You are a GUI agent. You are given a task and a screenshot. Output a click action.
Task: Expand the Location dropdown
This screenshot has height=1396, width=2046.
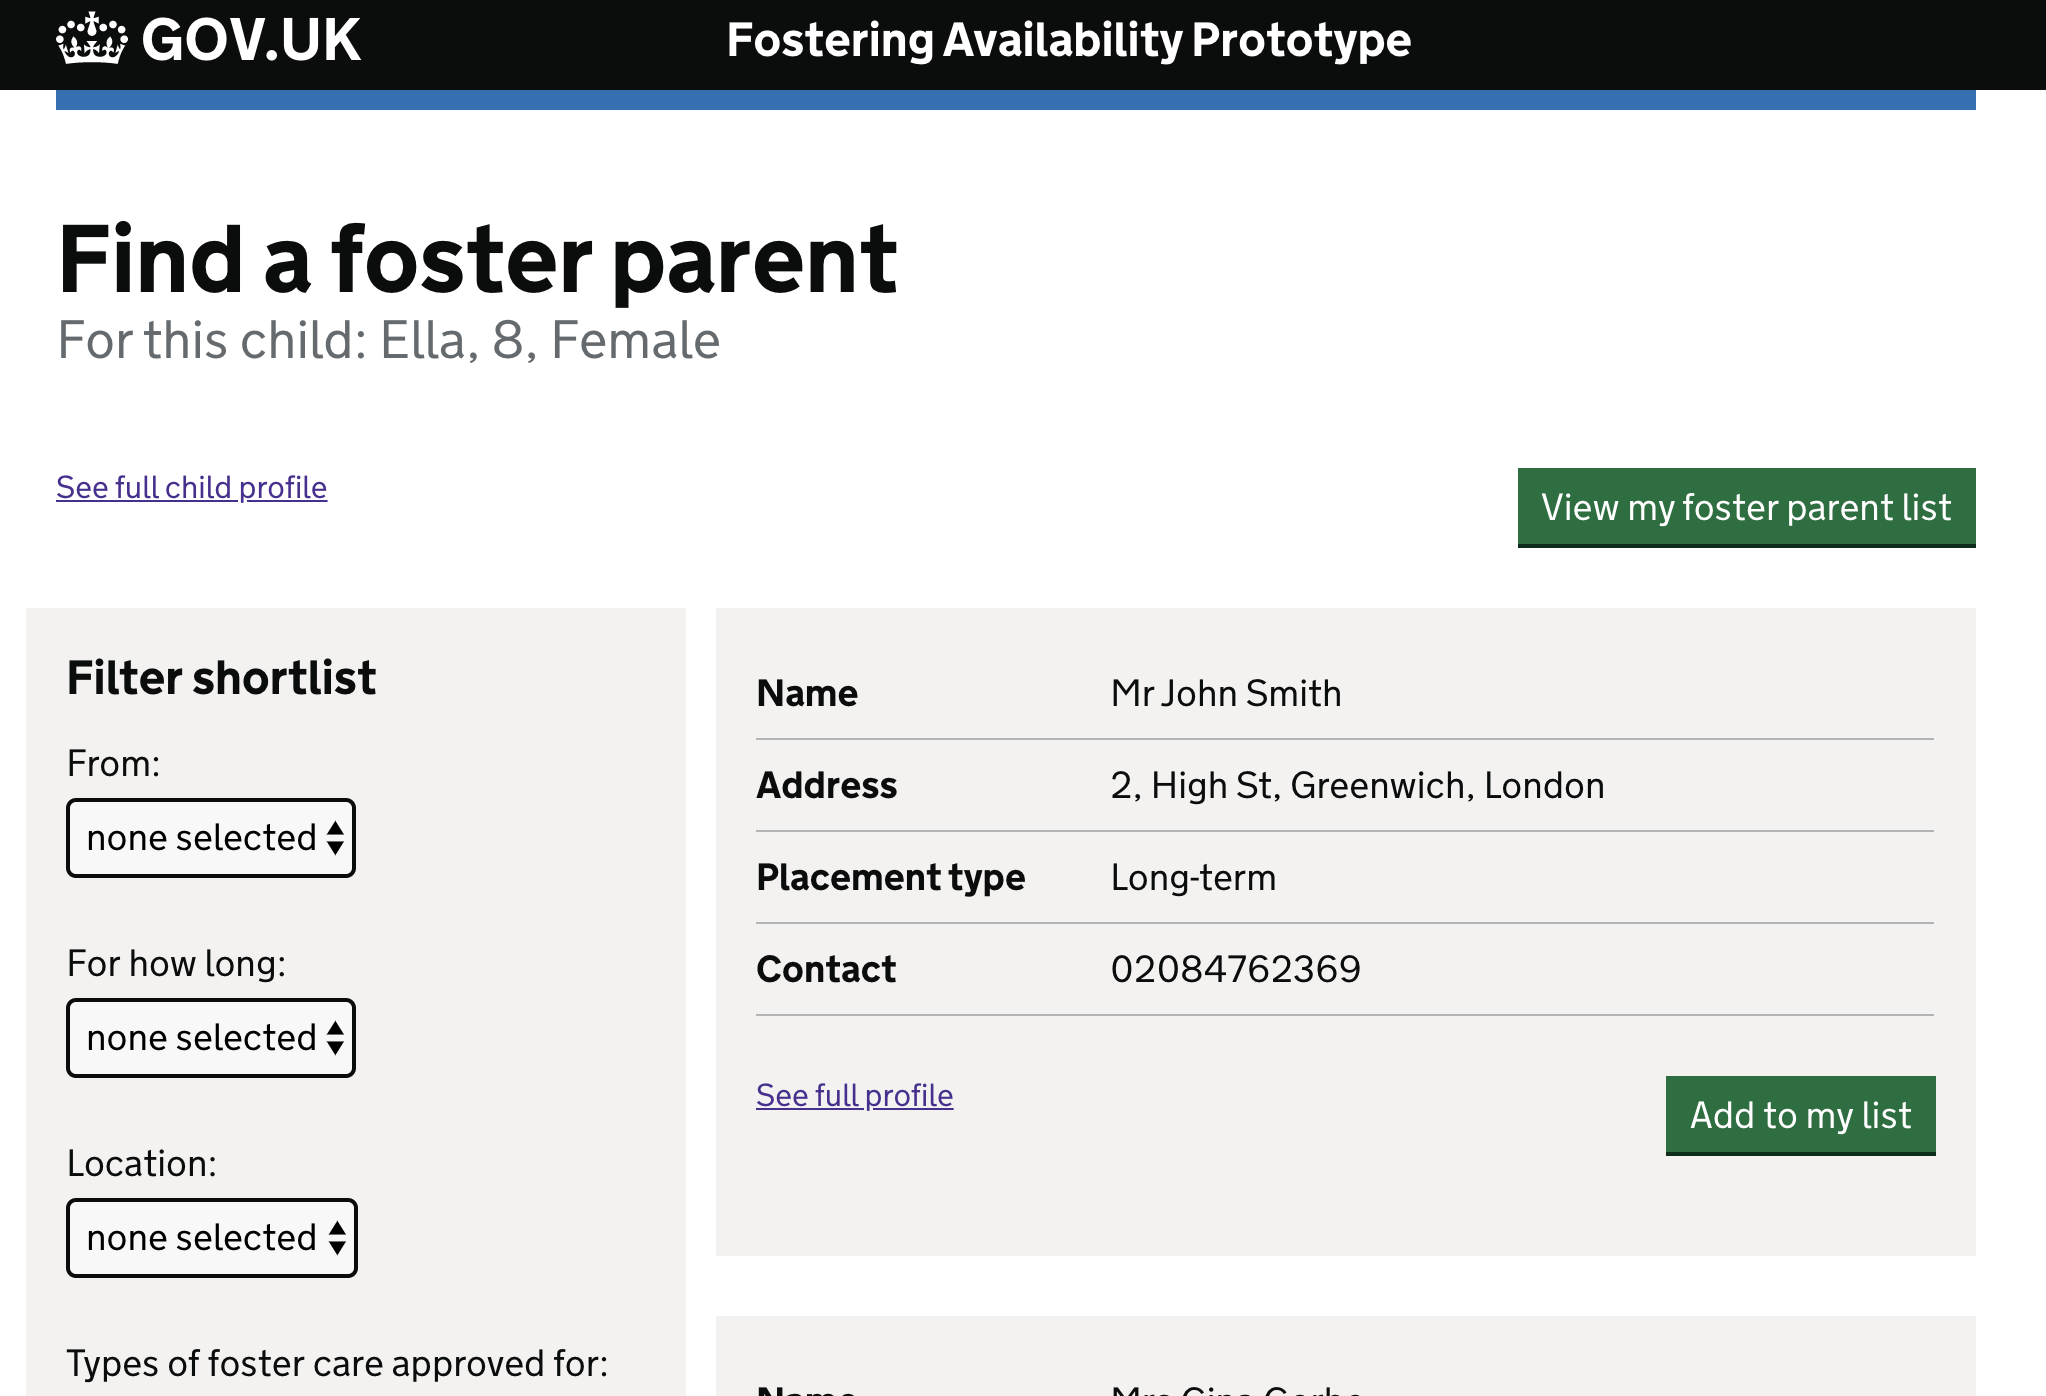212,1238
